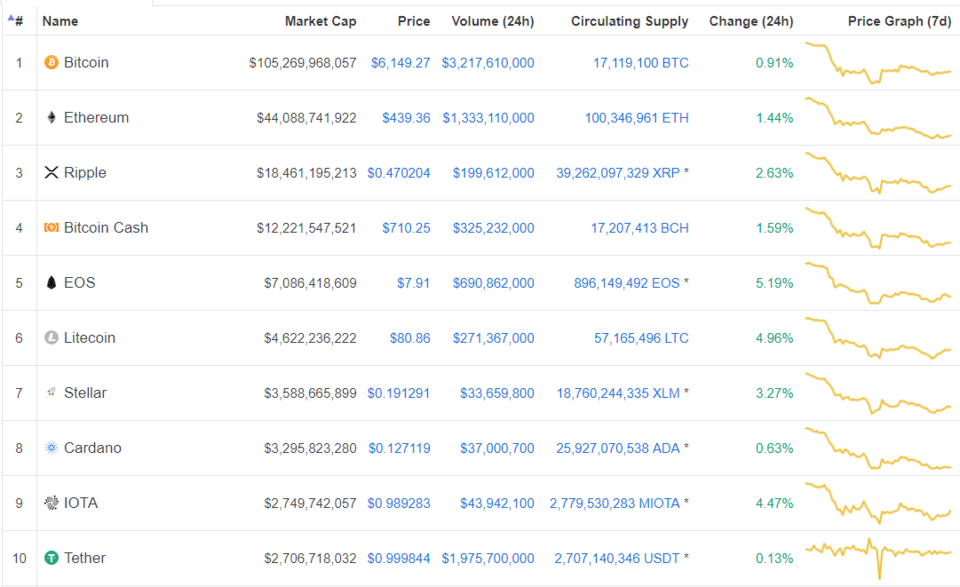This screenshot has height=587, width=960.
Task: Open the Bitcoin Cash name link
Action: (106, 228)
